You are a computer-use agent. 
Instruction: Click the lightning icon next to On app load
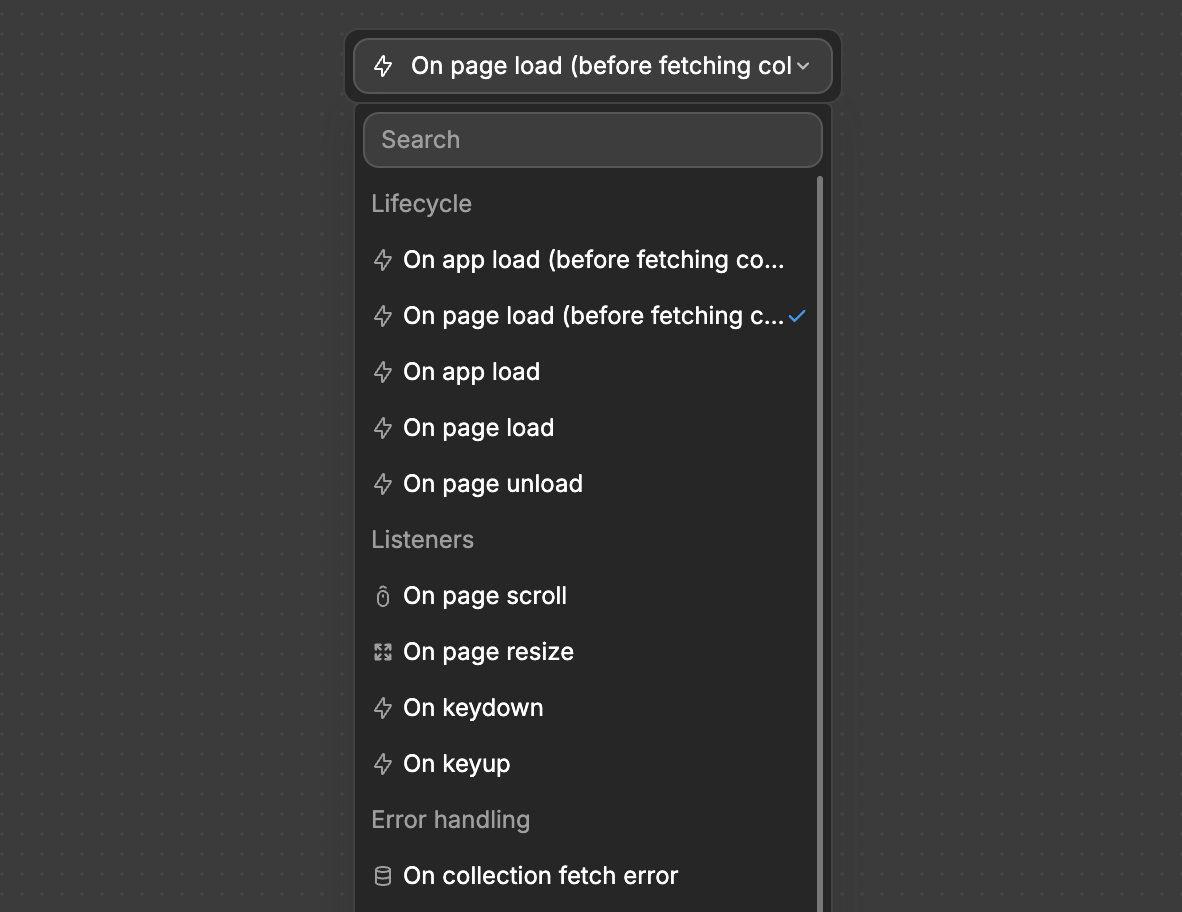382,371
